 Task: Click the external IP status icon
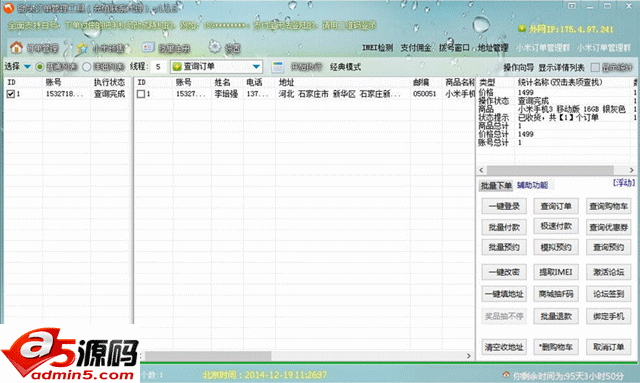522,29
